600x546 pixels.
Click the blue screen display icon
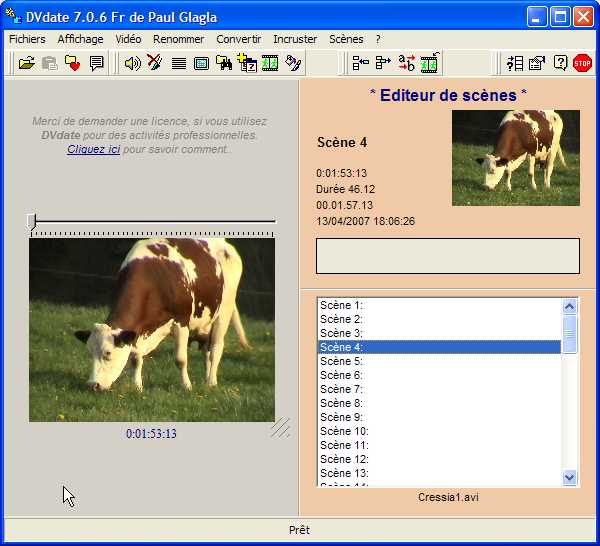tap(201, 64)
